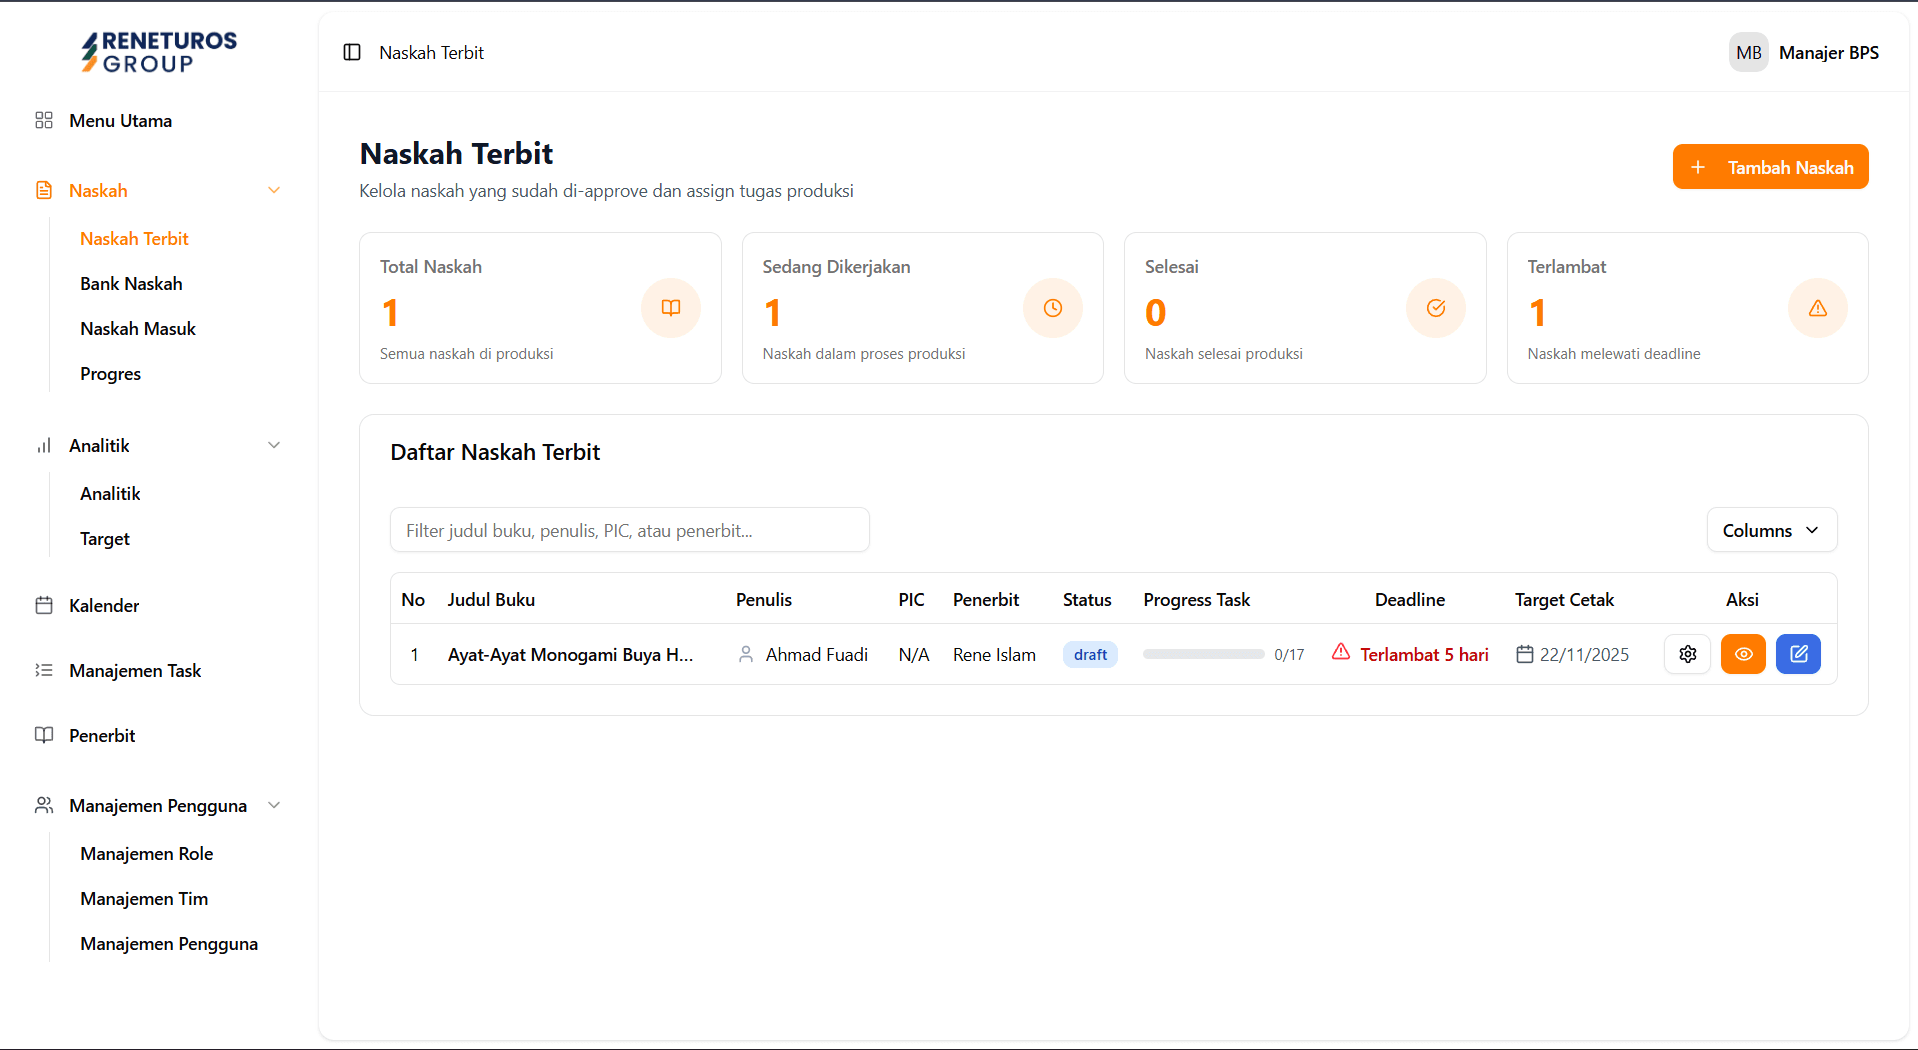The height and width of the screenshot is (1050, 1918).
Task: Click the sidebar collapse icon near Naskah Terbit
Action: (351, 52)
